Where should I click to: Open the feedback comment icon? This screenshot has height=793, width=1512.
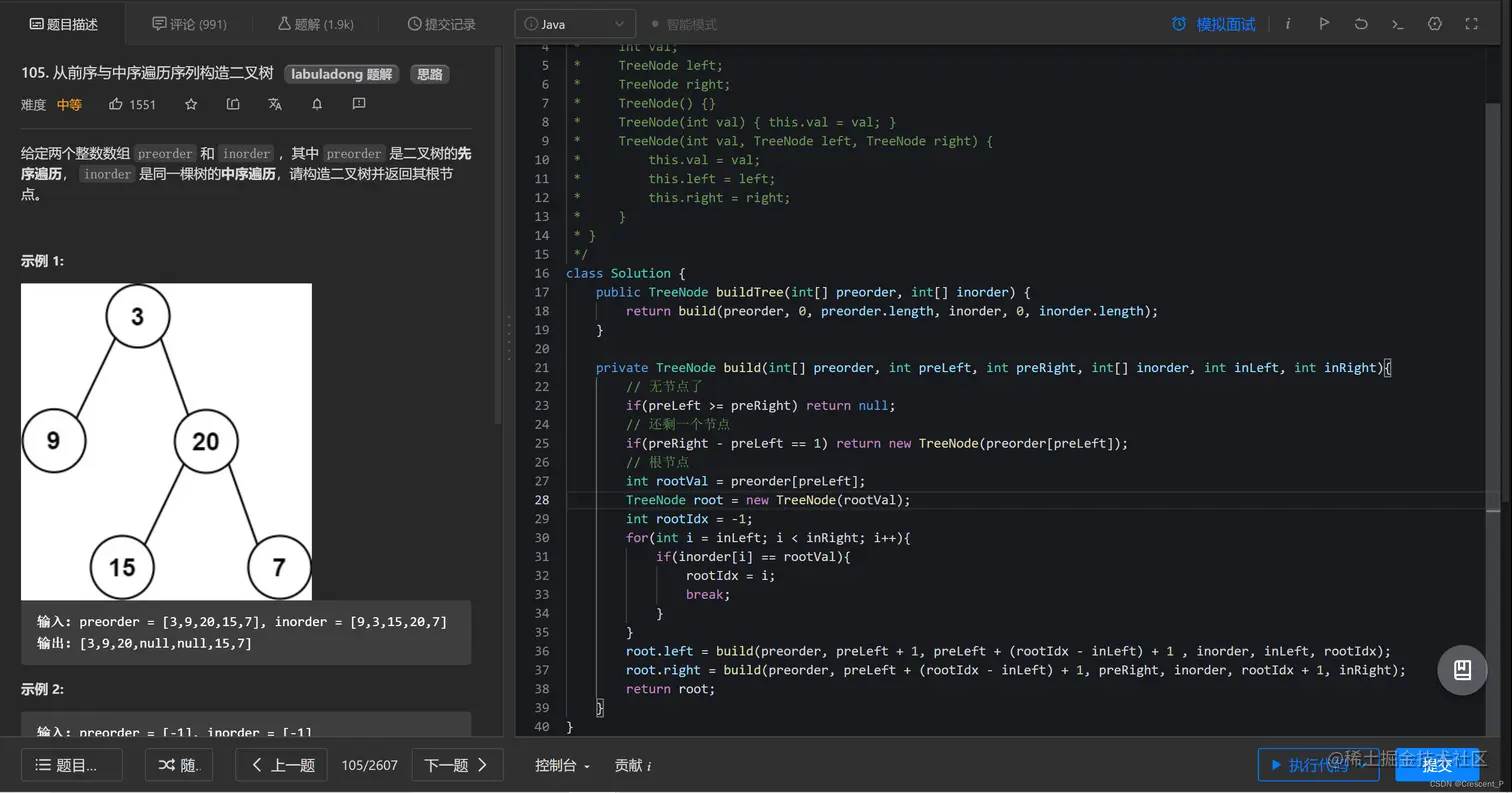pyautogui.click(x=359, y=104)
